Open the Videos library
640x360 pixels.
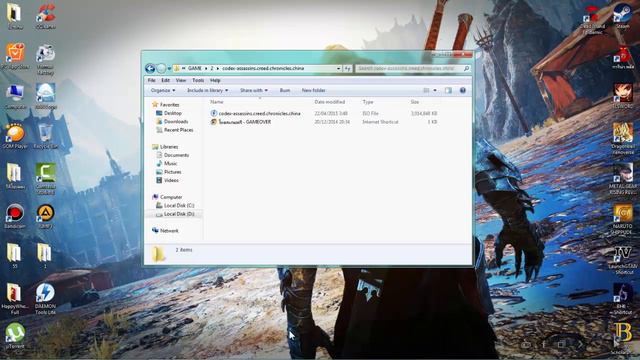click(x=171, y=180)
